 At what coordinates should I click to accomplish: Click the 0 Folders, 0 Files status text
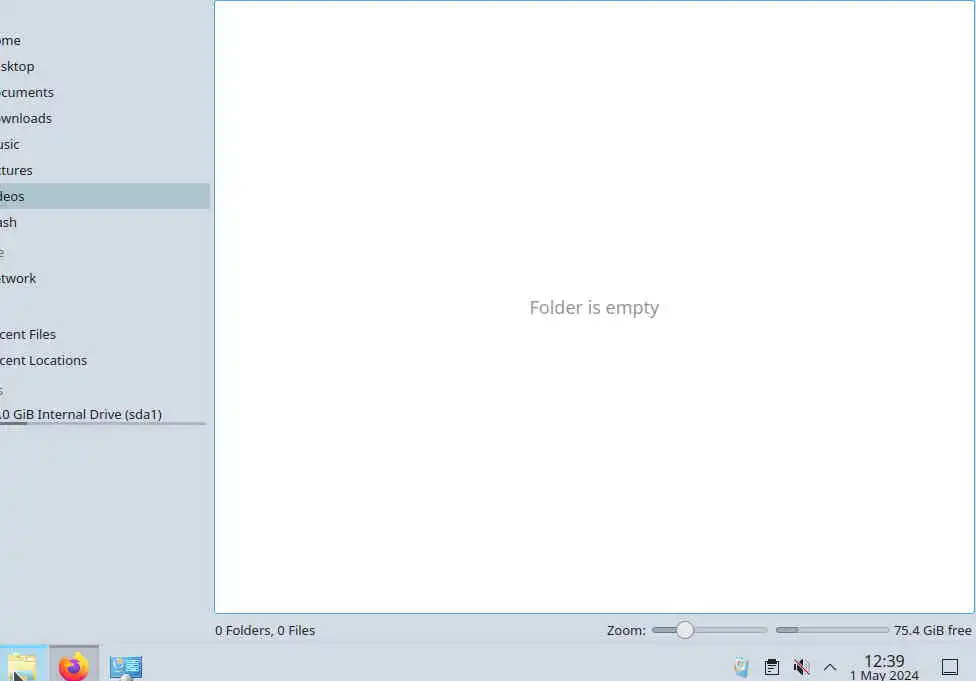coord(265,630)
